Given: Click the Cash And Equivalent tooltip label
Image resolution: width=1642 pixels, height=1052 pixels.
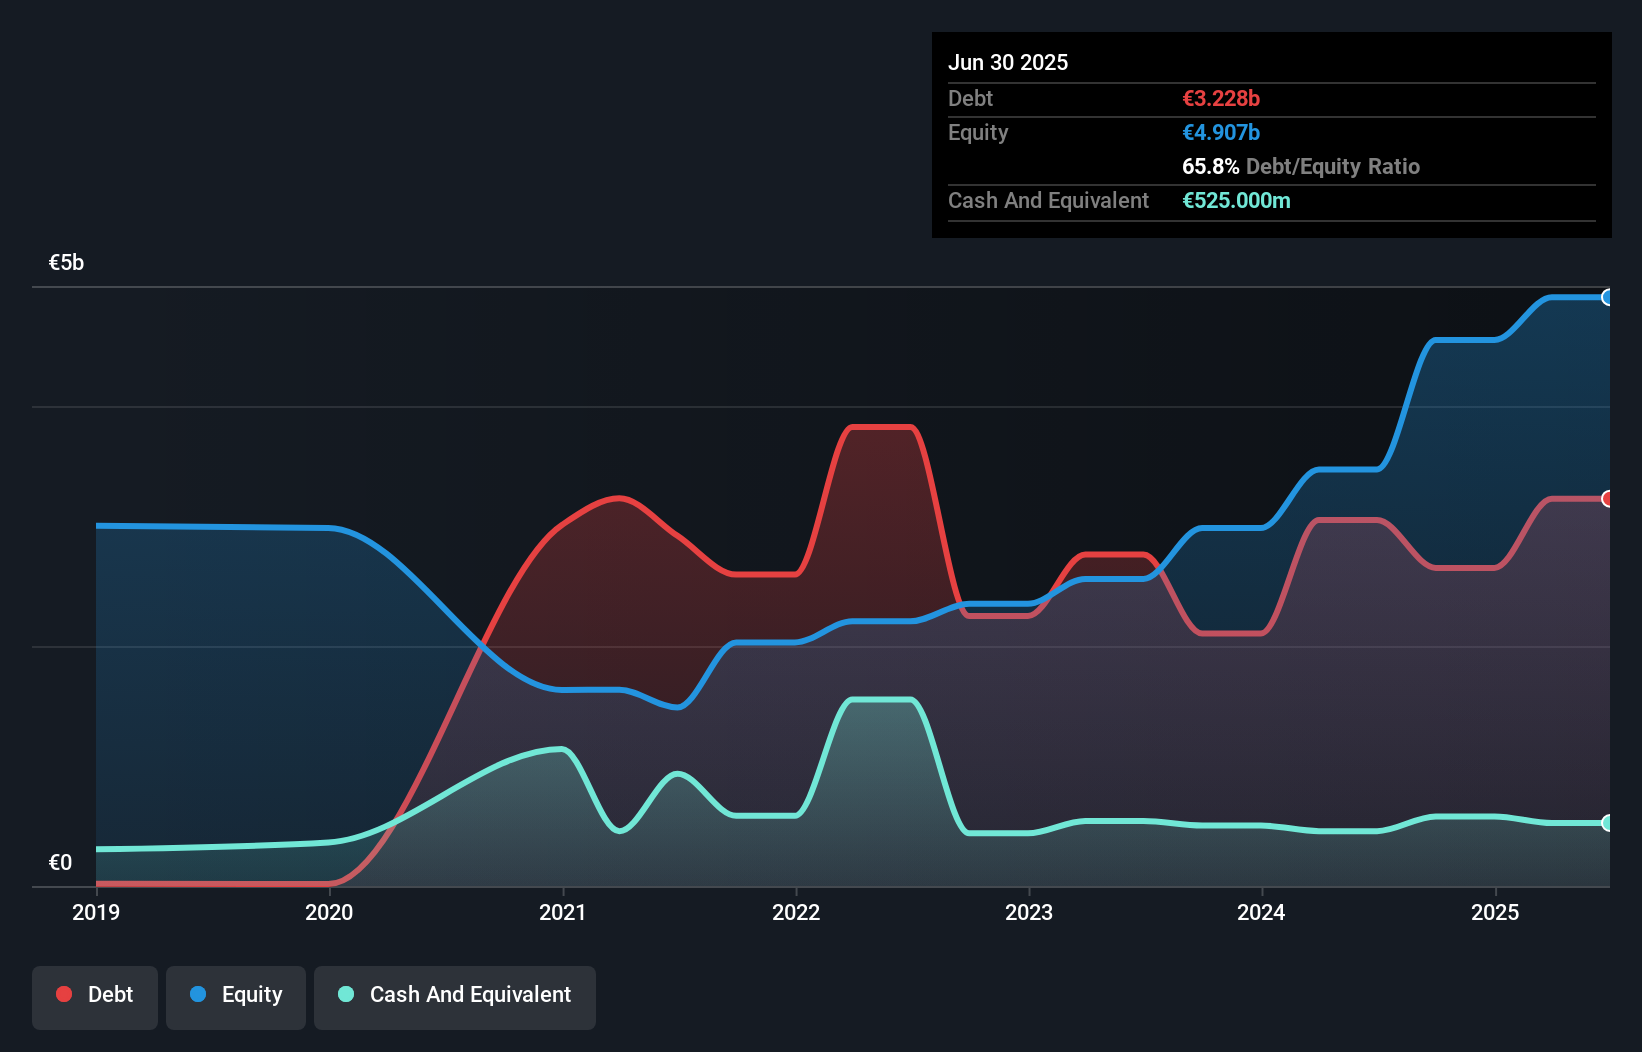Looking at the screenshot, I should click(x=1048, y=201).
